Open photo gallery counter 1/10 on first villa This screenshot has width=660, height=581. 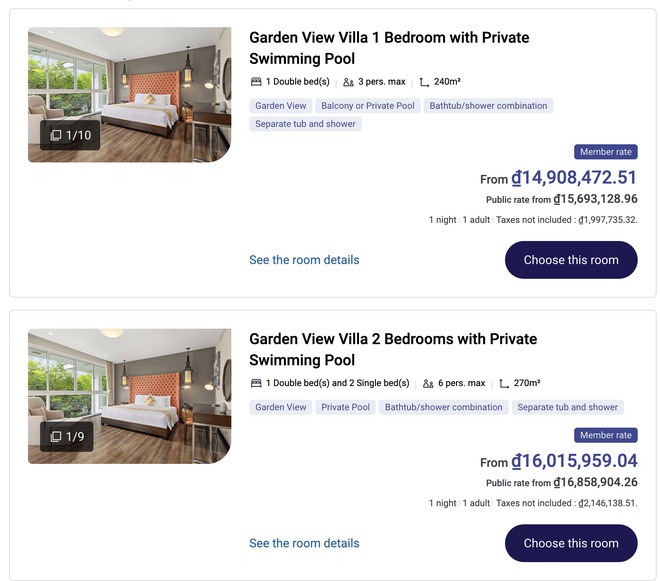tap(70, 135)
